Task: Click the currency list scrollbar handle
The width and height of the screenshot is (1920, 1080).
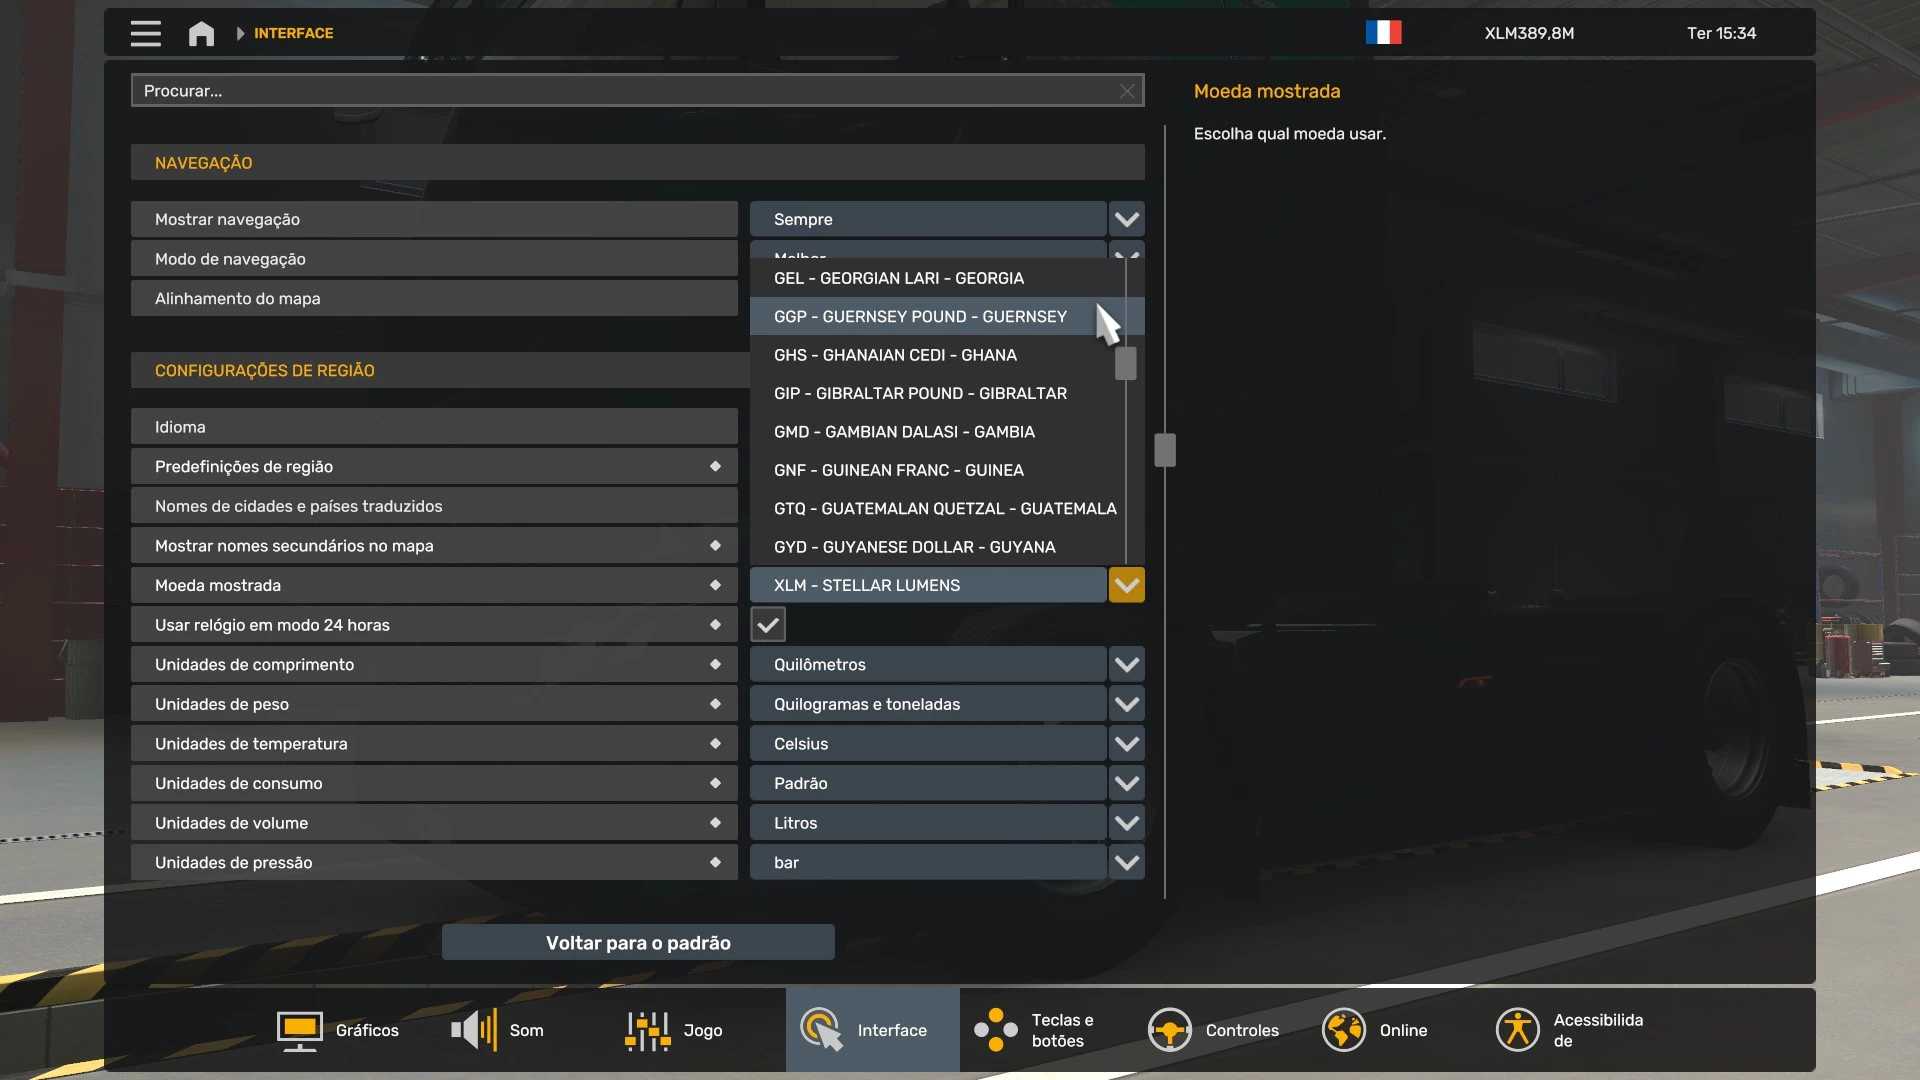Action: pos(1125,363)
